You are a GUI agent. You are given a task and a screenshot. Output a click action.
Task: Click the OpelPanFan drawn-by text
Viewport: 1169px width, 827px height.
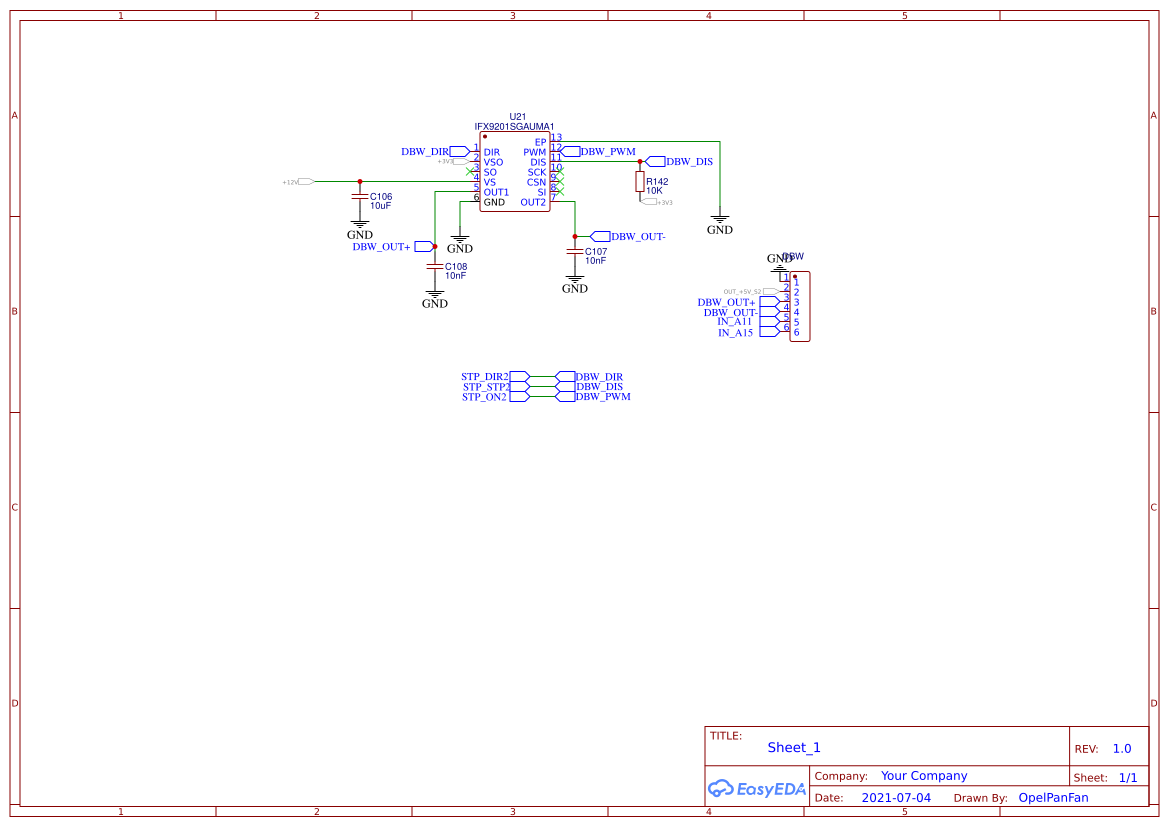(1053, 797)
